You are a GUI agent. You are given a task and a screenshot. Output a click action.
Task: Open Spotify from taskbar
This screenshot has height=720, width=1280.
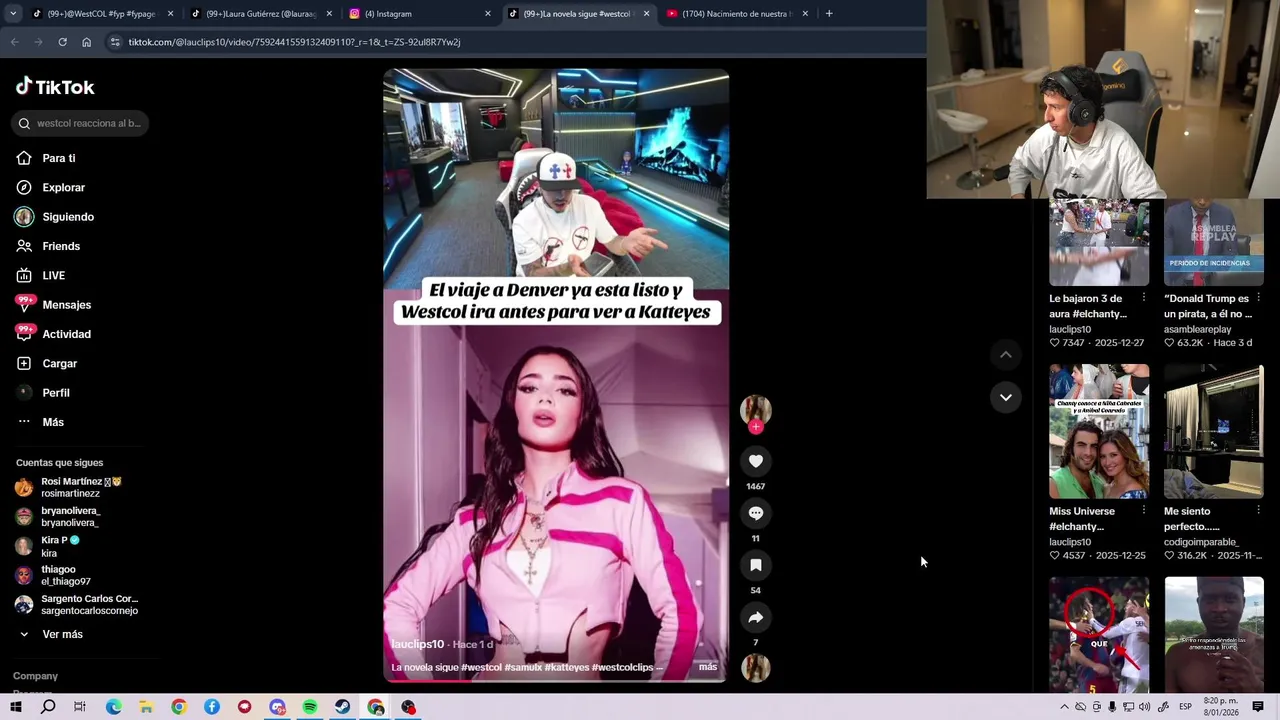pyautogui.click(x=310, y=707)
